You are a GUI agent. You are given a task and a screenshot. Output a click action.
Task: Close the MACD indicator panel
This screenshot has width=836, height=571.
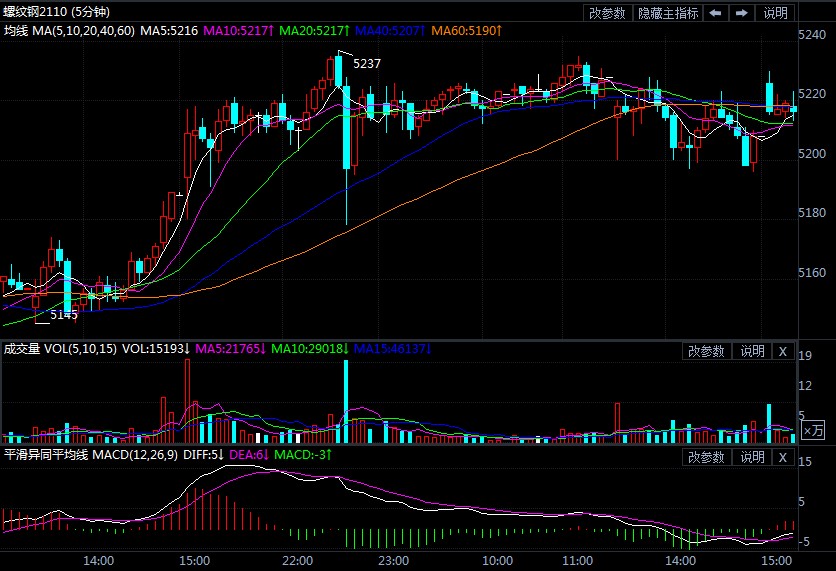point(783,457)
